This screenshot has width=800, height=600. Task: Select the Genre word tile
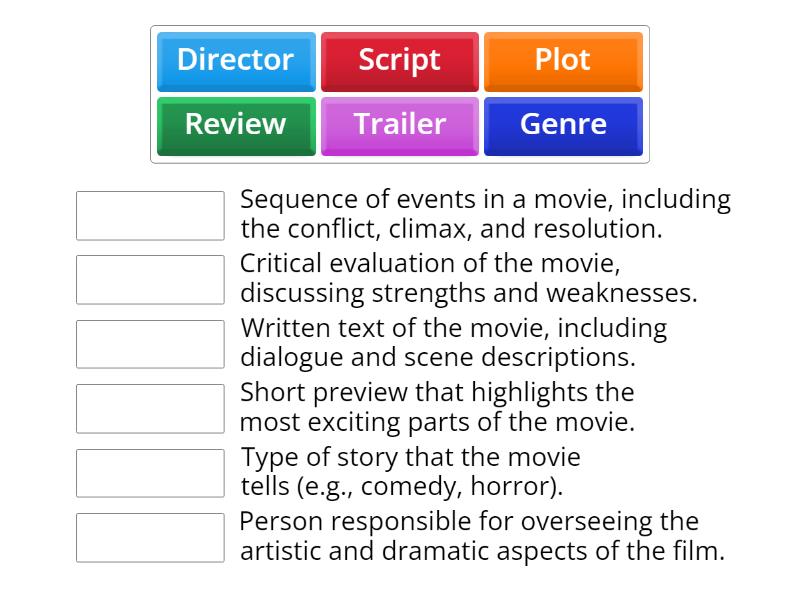[562, 125]
